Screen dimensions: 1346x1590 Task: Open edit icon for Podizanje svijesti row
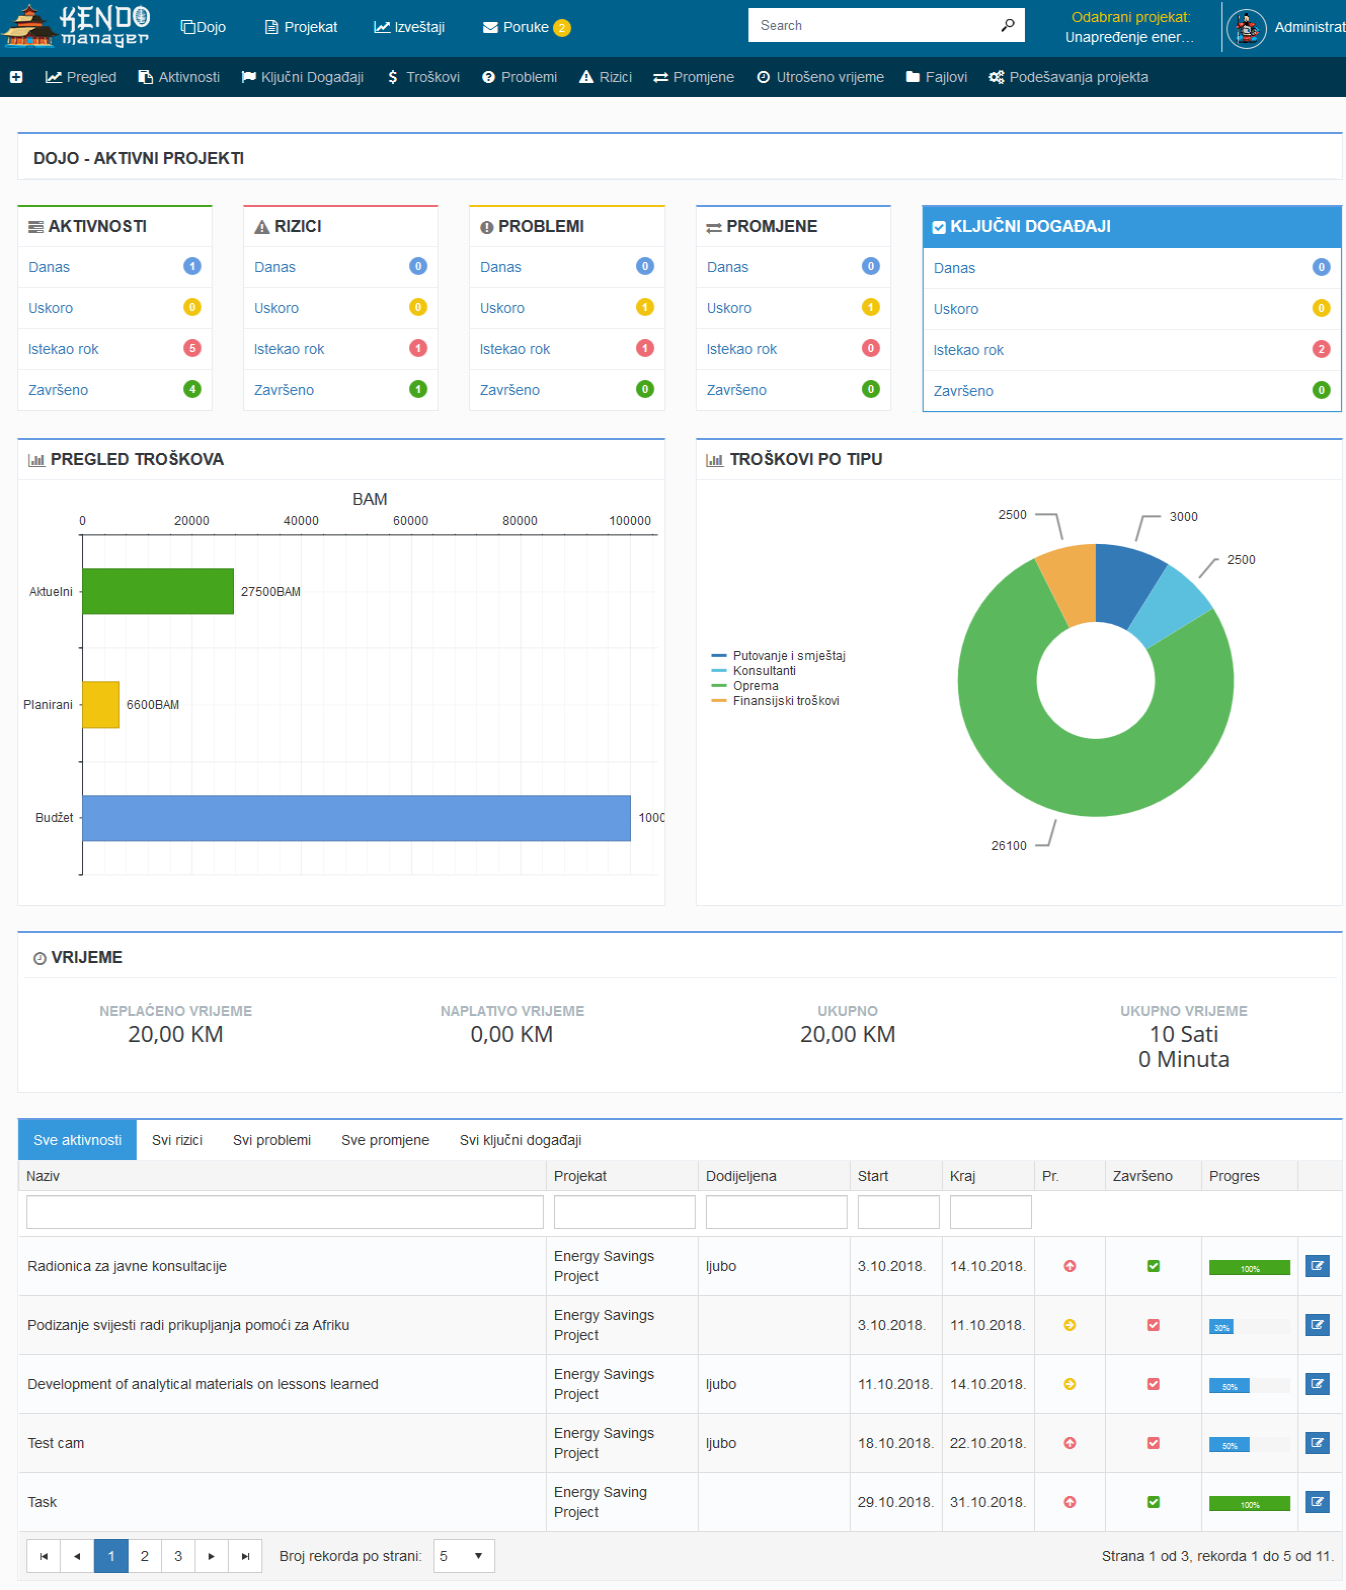[x=1317, y=1325]
